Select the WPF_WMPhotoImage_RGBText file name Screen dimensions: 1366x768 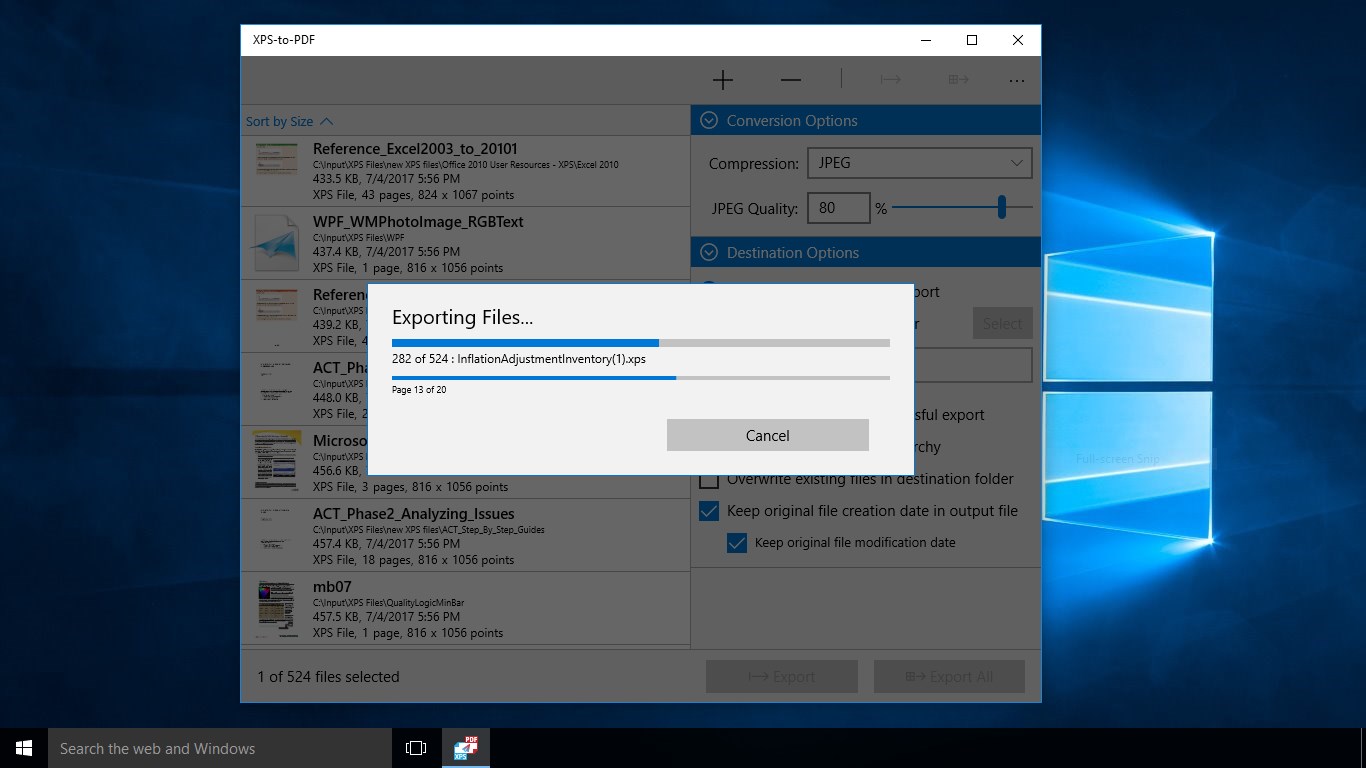click(x=418, y=222)
